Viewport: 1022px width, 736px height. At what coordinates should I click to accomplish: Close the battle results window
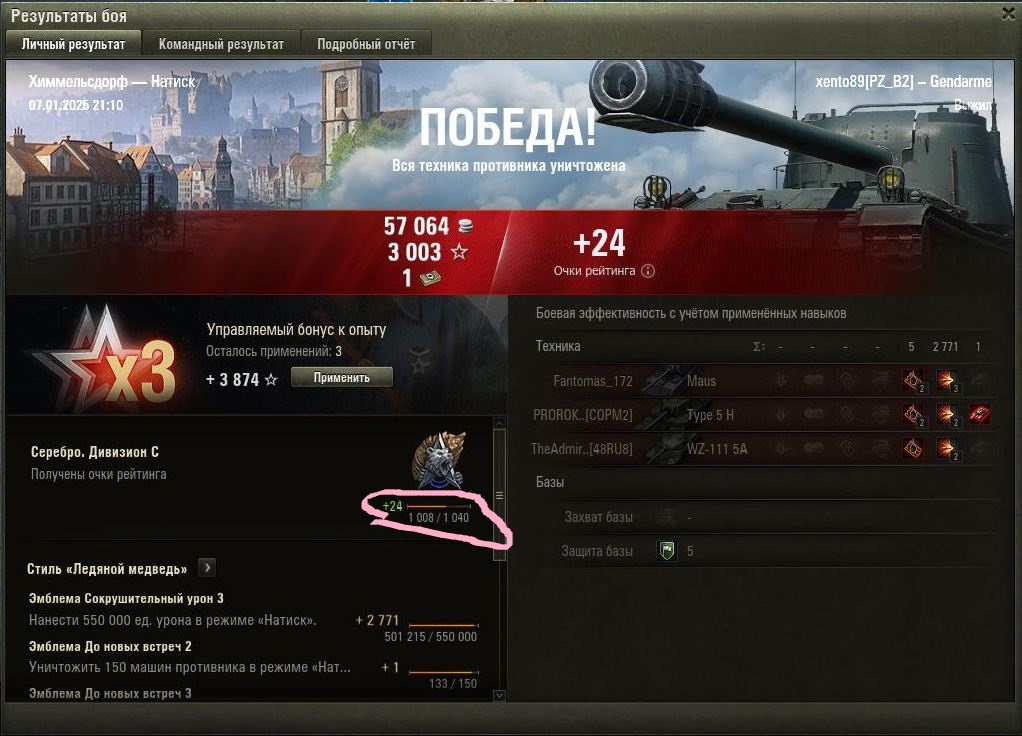(1008, 14)
